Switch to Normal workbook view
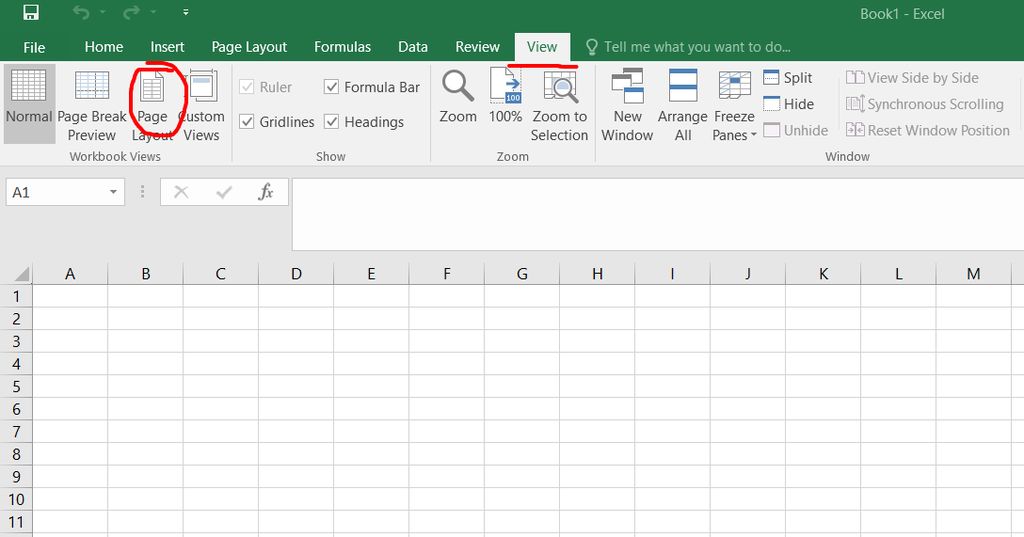This screenshot has height=537, width=1024. 29,100
